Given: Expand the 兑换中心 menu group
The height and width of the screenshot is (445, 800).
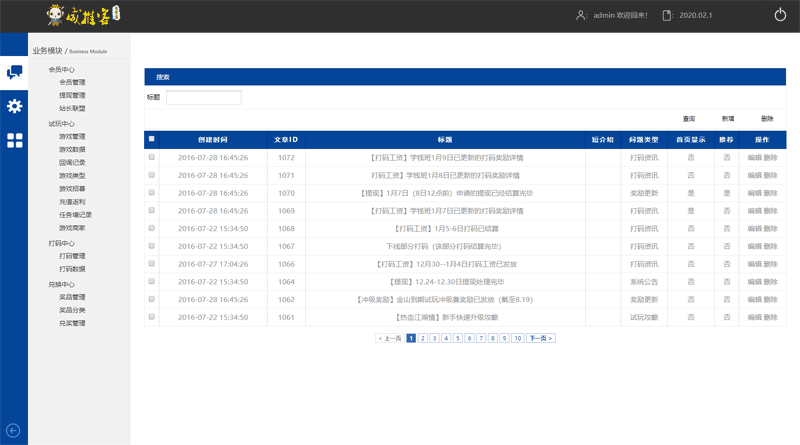Looking at the screenshot, I should tap(61, 284).
